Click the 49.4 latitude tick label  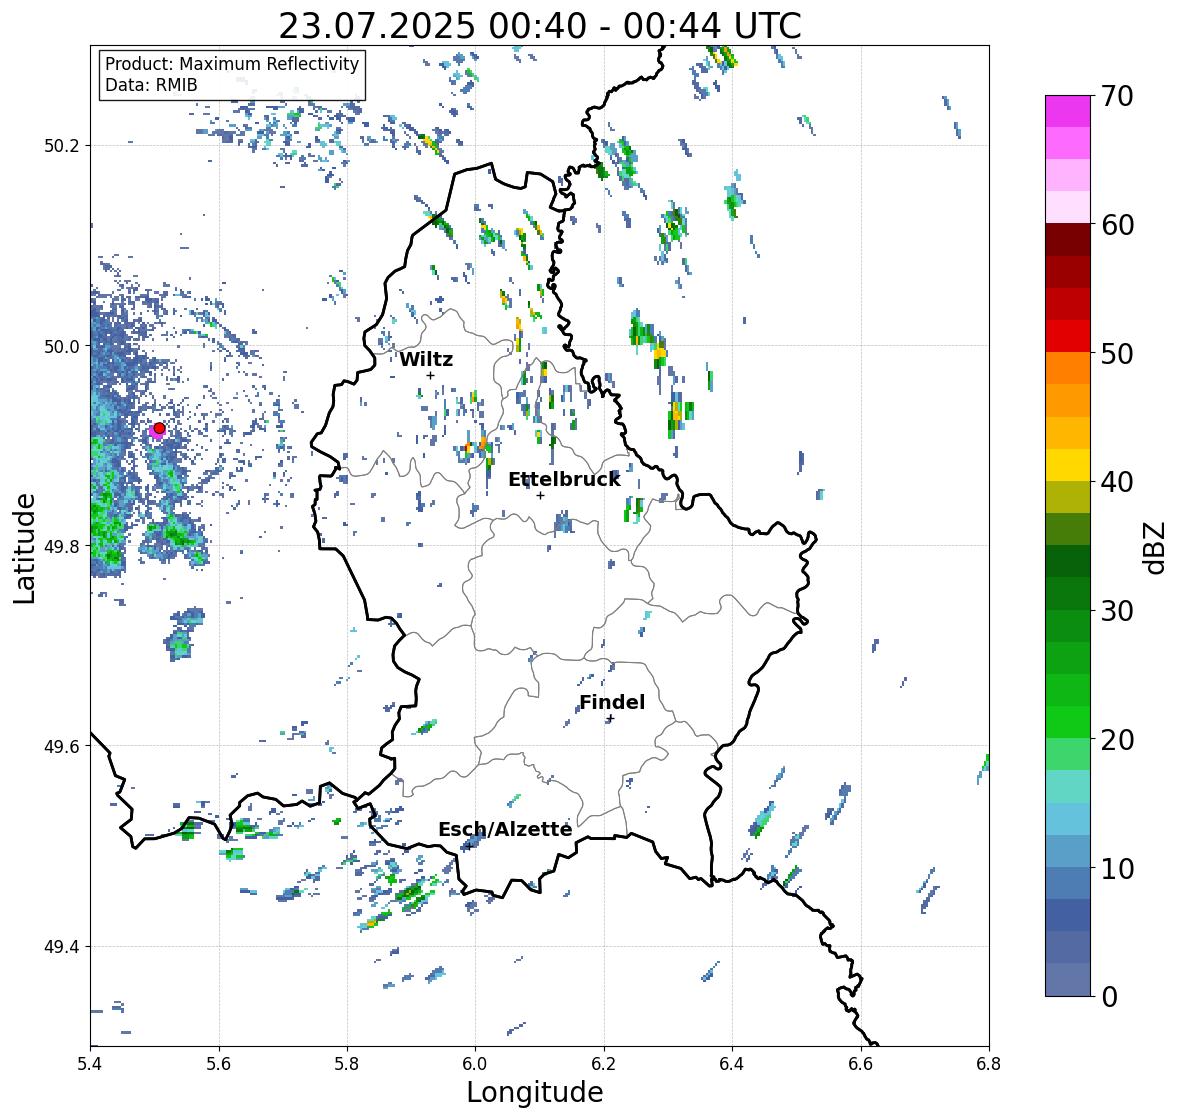(x=62, y=947)
